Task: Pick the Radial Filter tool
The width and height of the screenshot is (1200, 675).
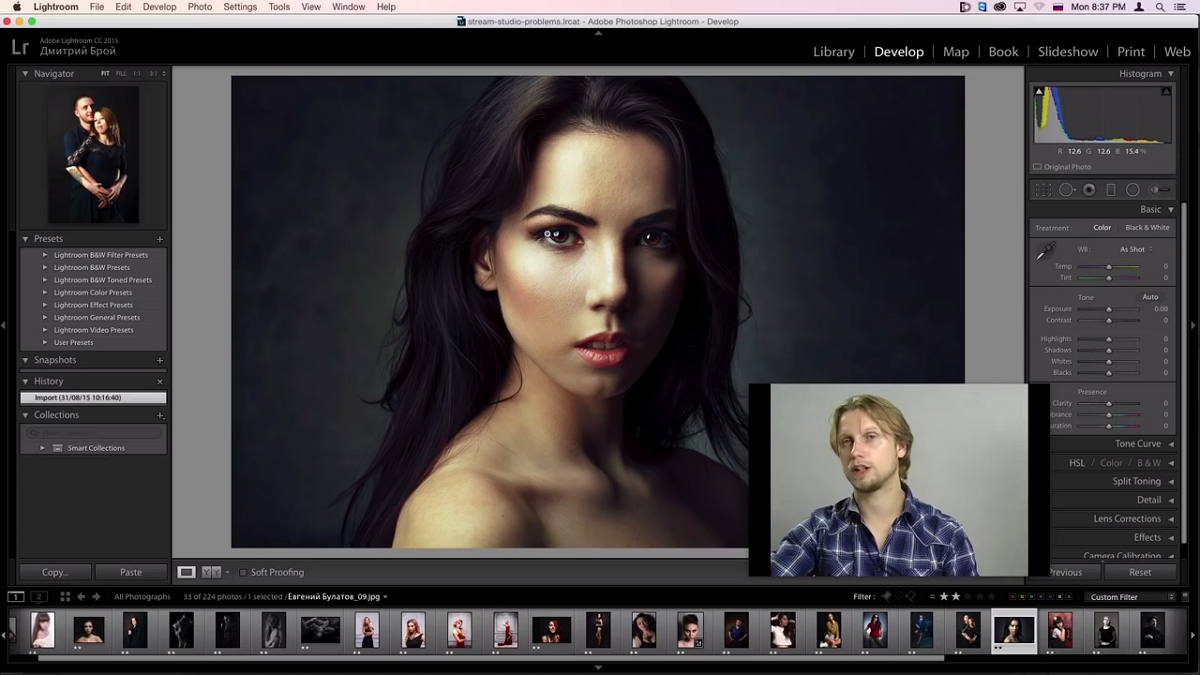Action: [1133, 190]
